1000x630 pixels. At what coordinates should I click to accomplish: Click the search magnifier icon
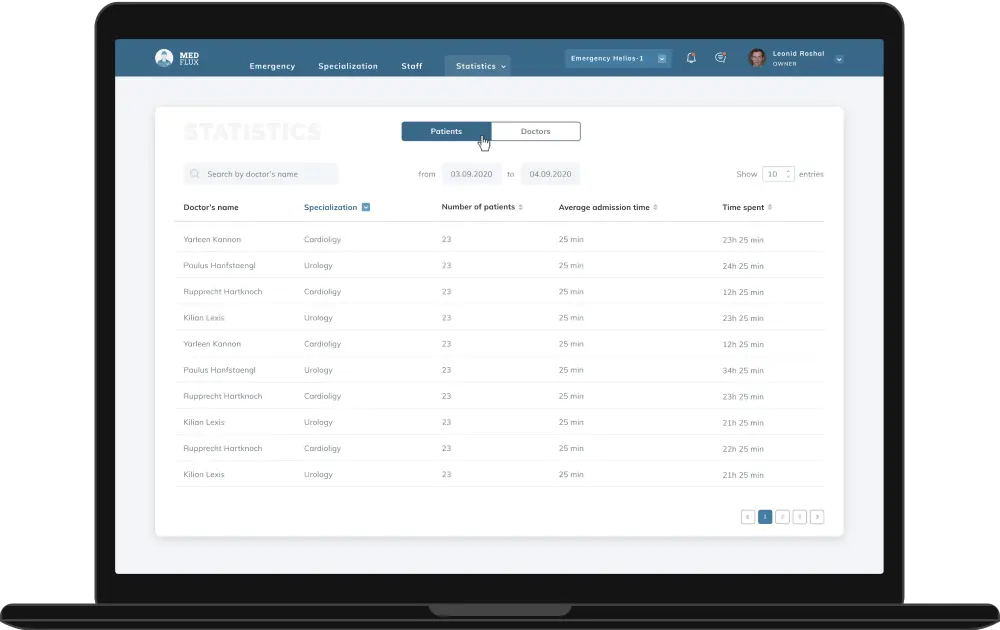tap(193, 173)
